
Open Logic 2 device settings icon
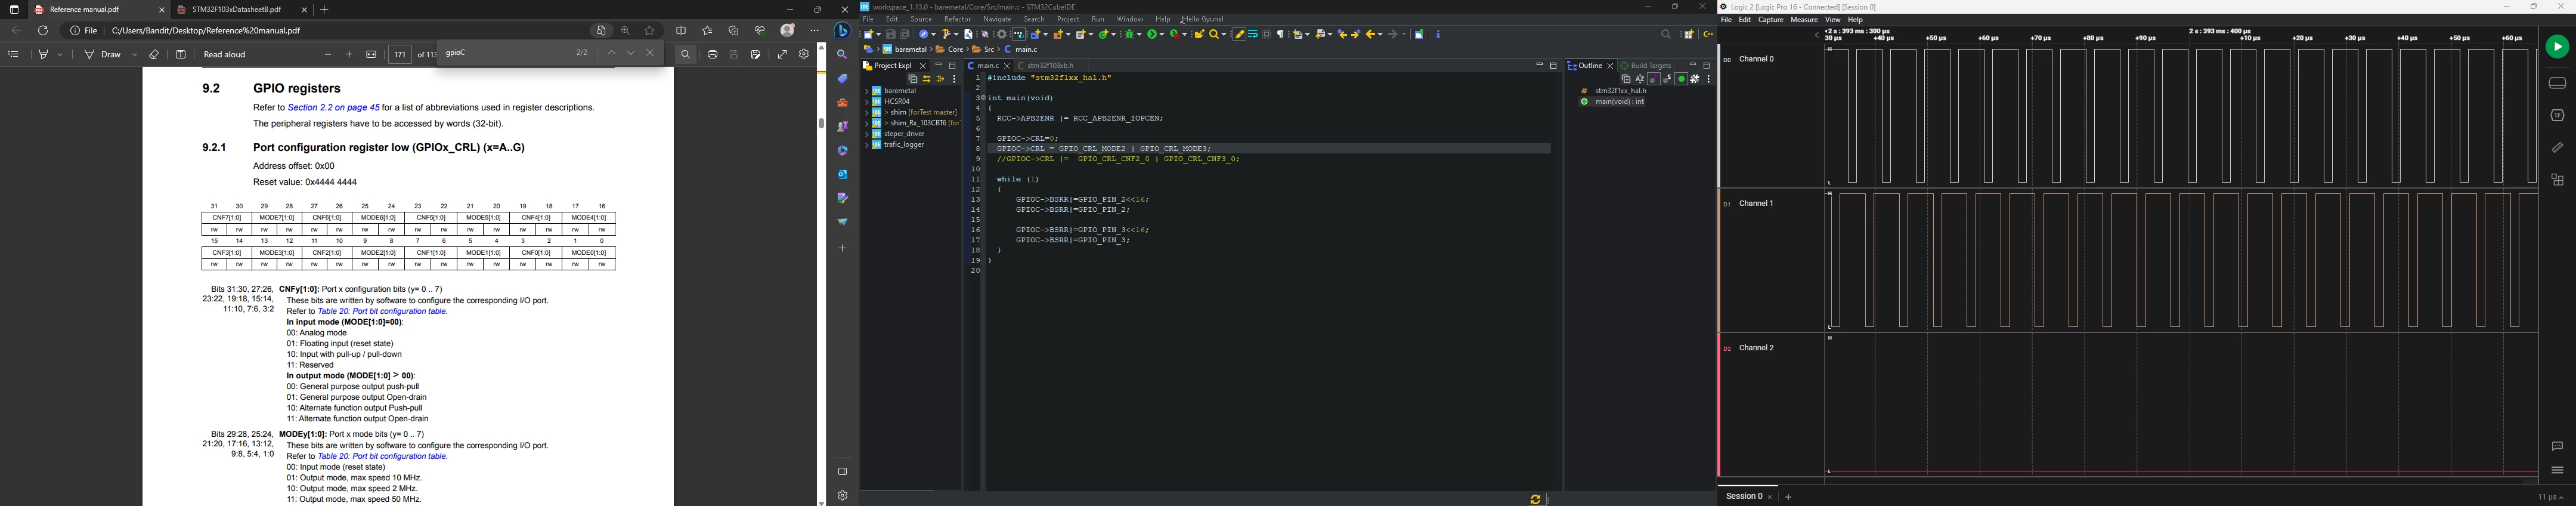(x=2557, y=83)
